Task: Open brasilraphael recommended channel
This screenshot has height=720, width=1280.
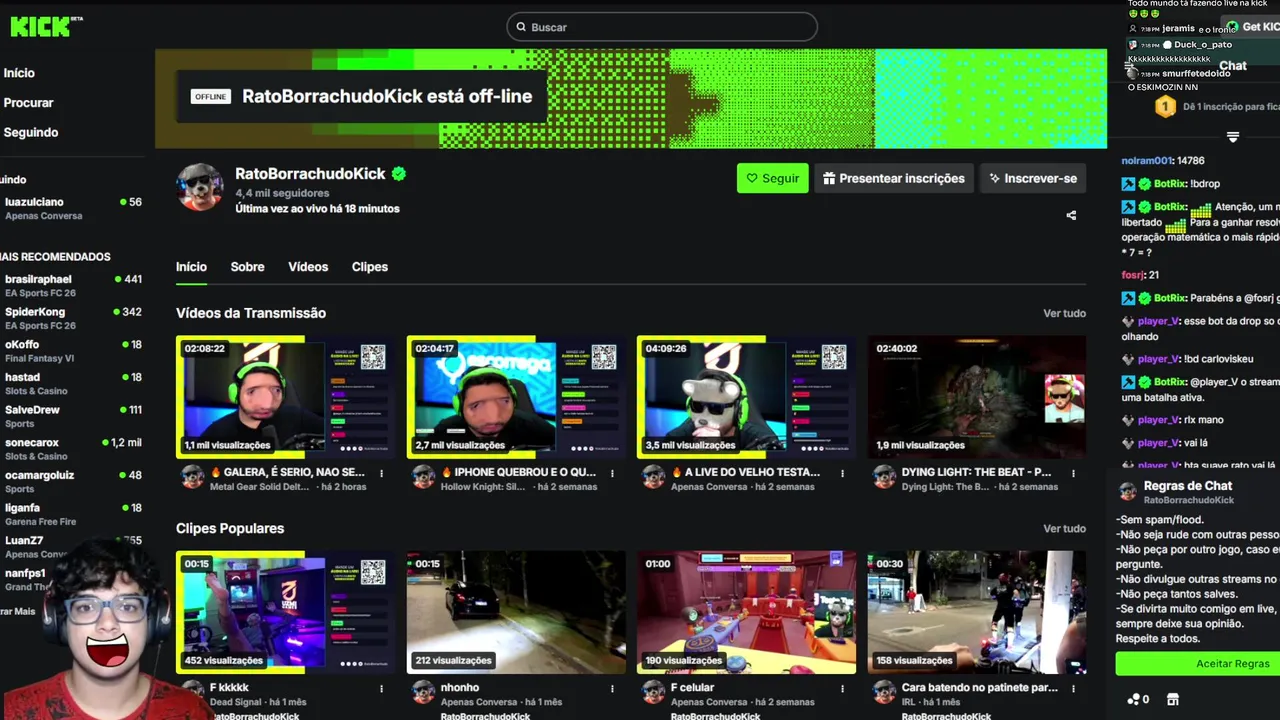Action: (x=72, y=285)
